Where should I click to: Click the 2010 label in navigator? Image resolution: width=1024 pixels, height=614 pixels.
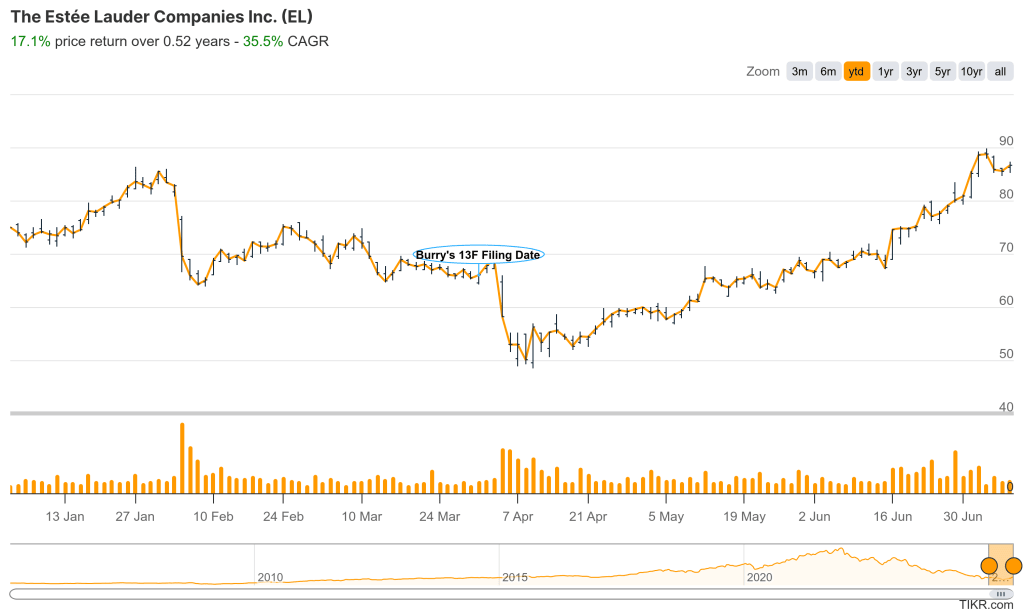point(270,577)
